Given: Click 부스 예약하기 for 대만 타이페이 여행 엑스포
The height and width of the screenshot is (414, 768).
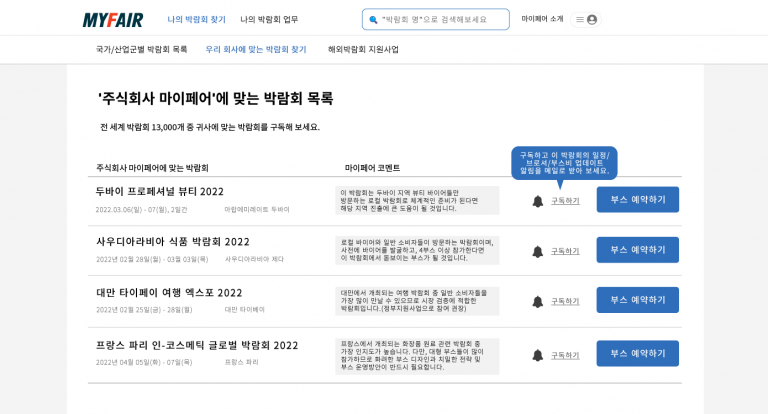Looking at the screenshot, I should [637, 300].
